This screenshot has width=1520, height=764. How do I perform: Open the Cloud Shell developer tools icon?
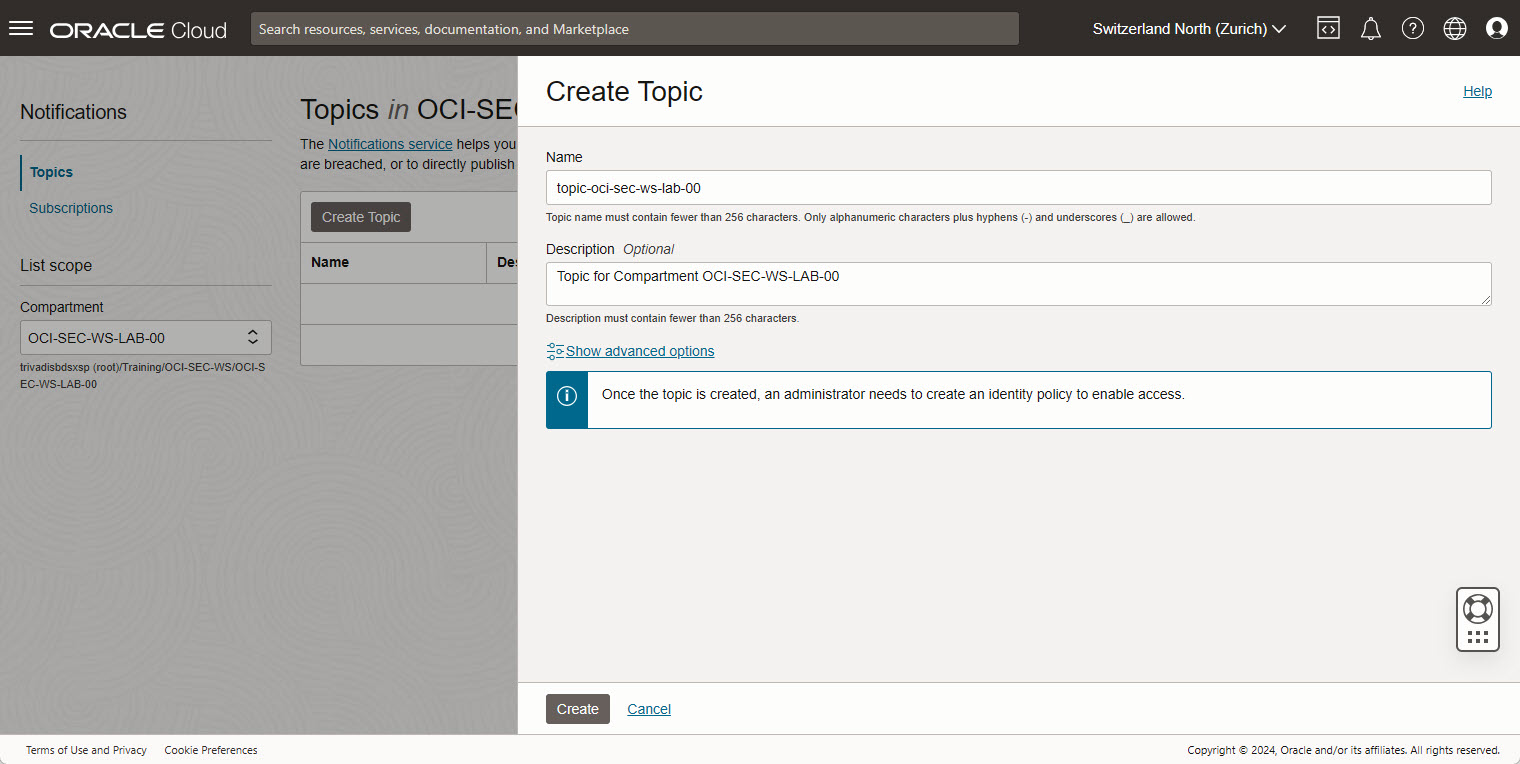tap(1328, 28)
